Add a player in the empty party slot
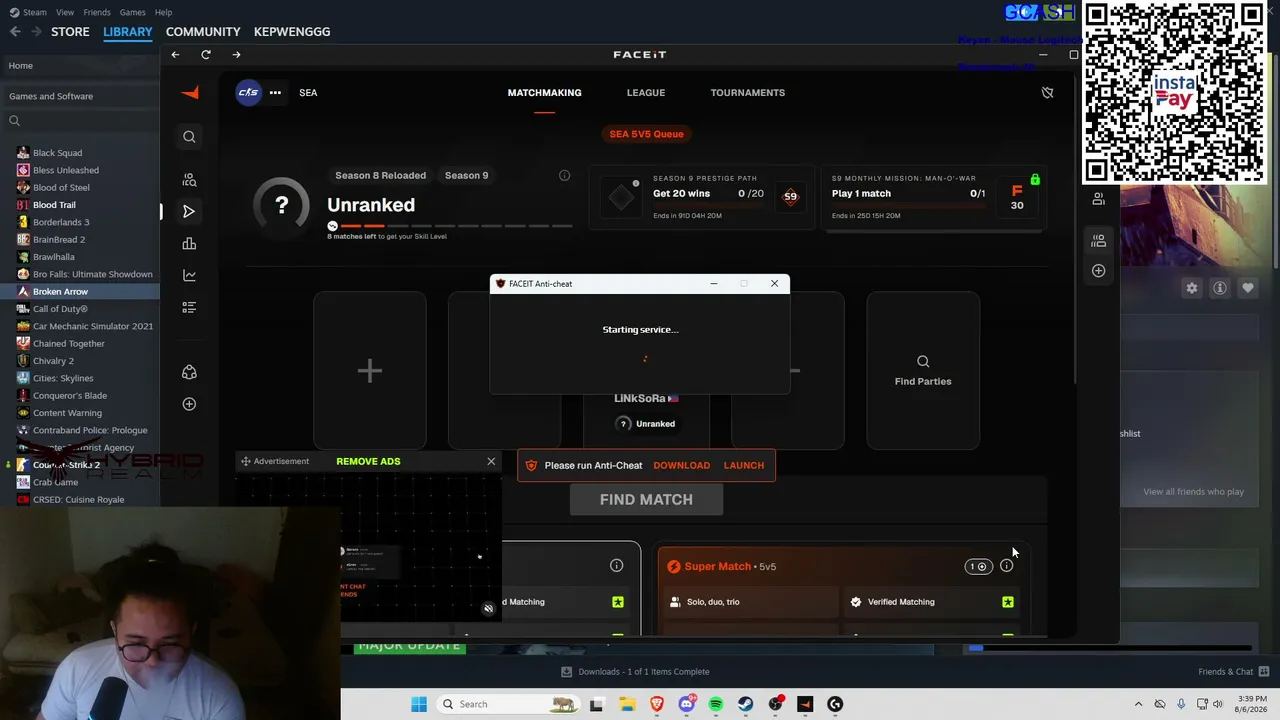This screenshot has height=720, width=1280. click(370, 371)
